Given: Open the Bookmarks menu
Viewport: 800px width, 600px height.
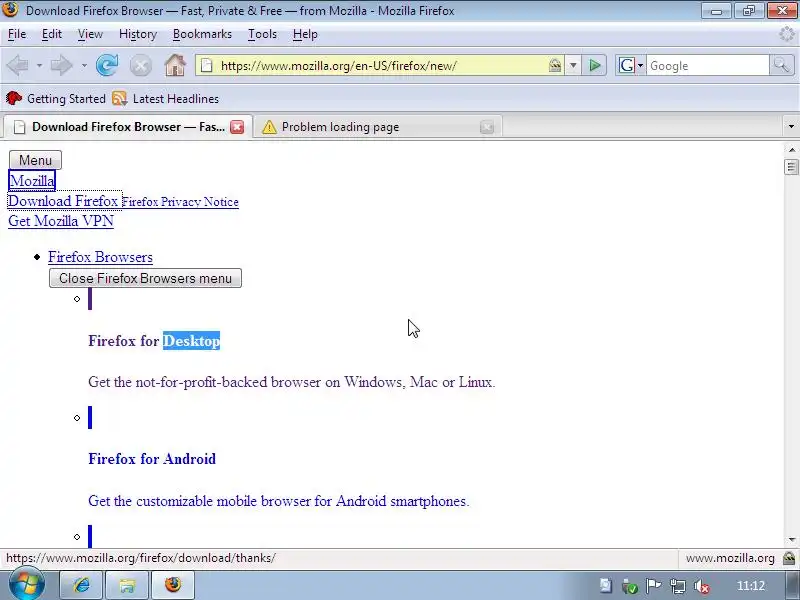Looking at the screenshot, I should (202, 34).
